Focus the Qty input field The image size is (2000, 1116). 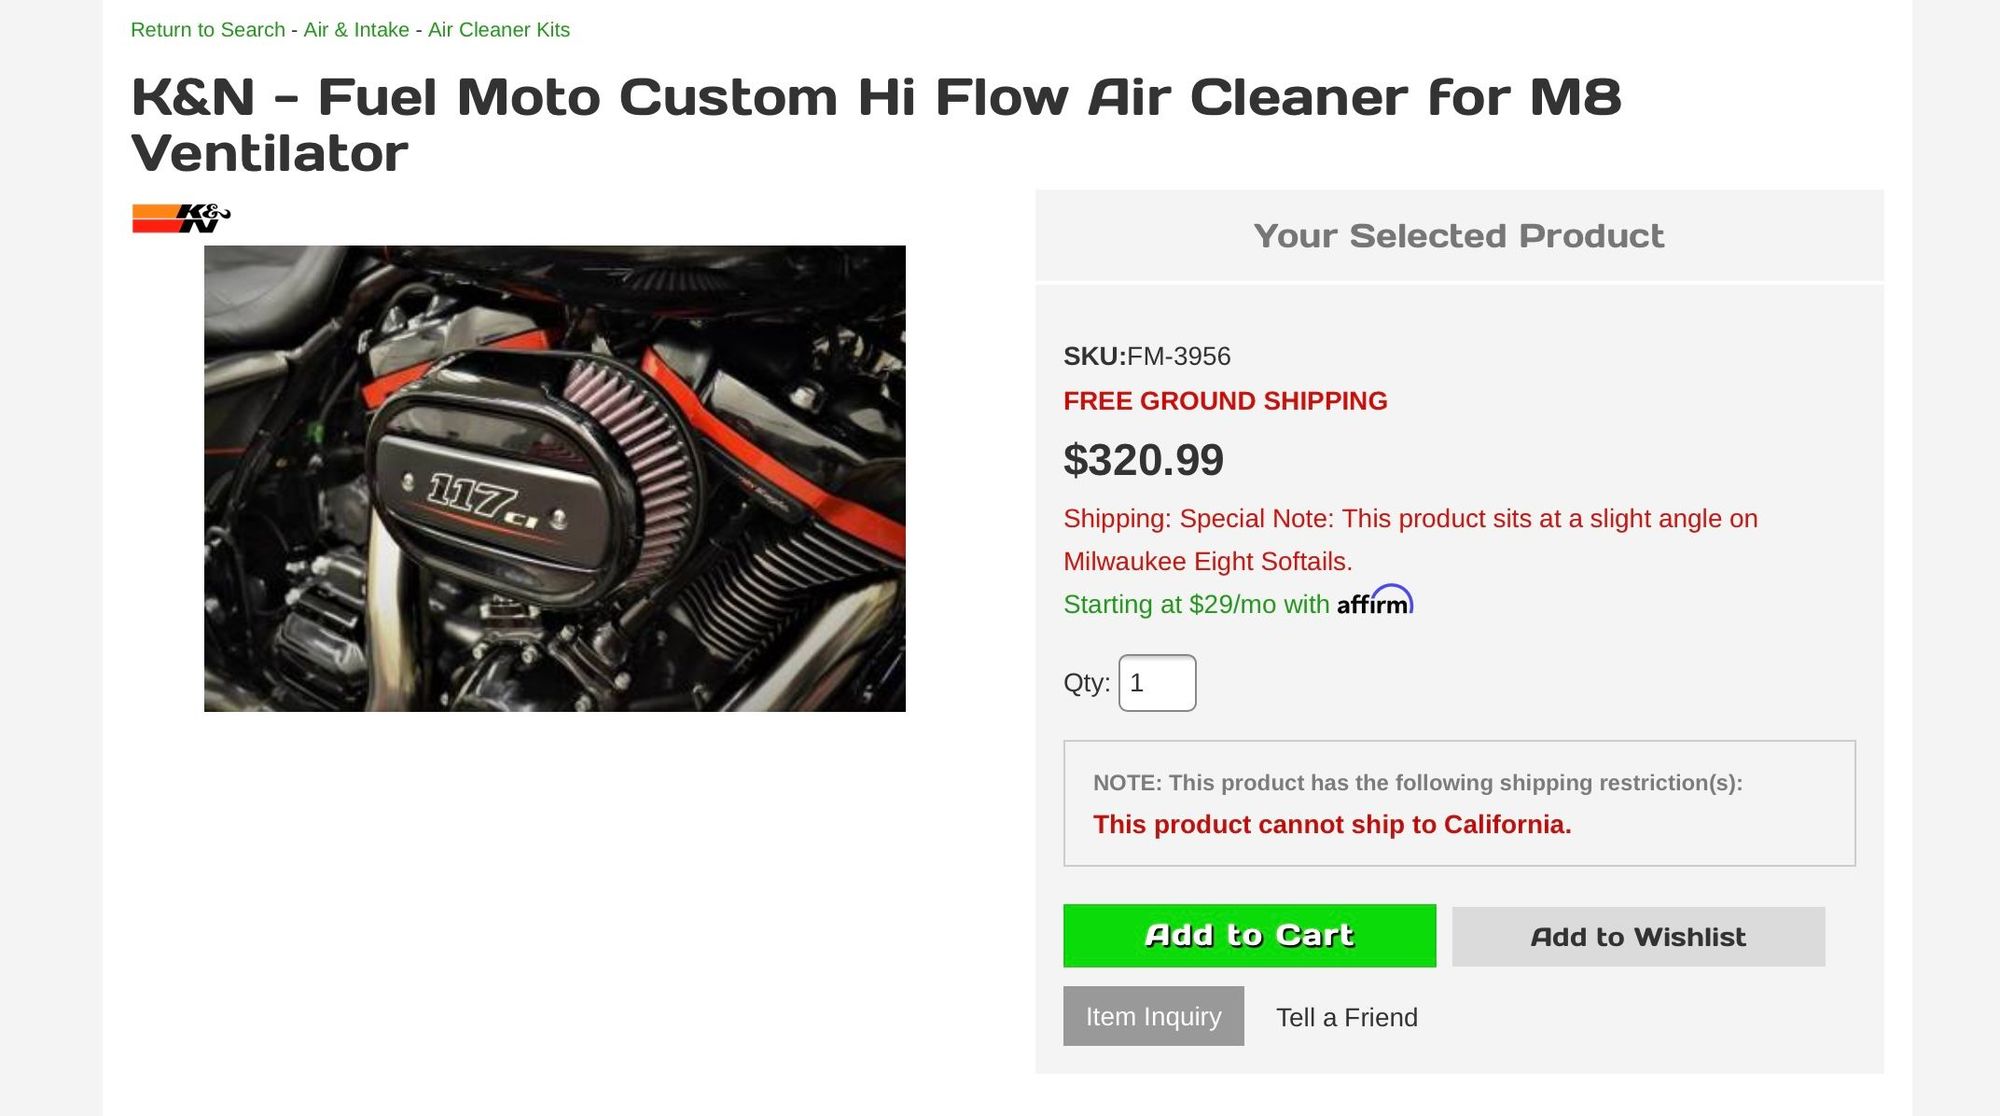(x=1157, y=683)
